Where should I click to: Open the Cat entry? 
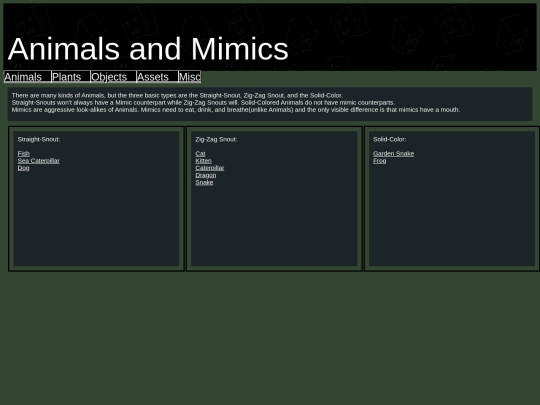tap(200, 154)
